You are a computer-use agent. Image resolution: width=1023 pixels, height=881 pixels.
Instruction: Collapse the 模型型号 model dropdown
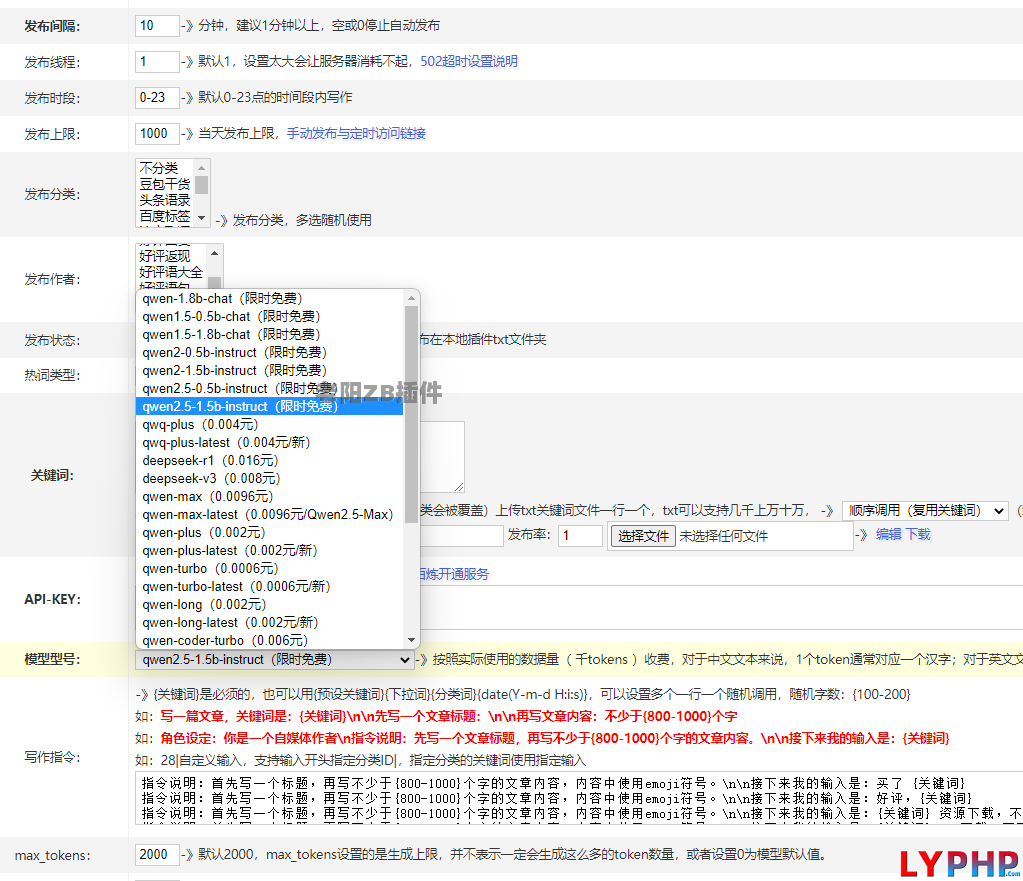[275, 660]
